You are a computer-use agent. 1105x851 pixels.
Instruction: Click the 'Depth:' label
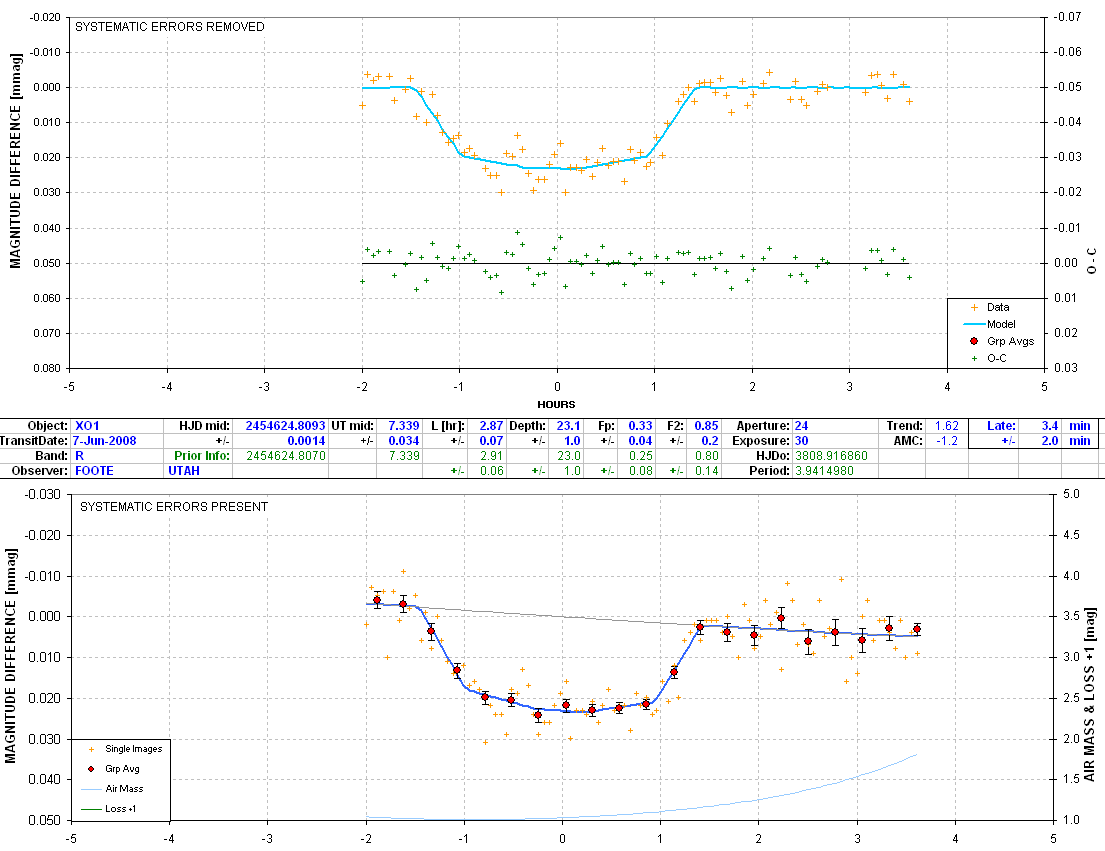[x=527, y=426]
